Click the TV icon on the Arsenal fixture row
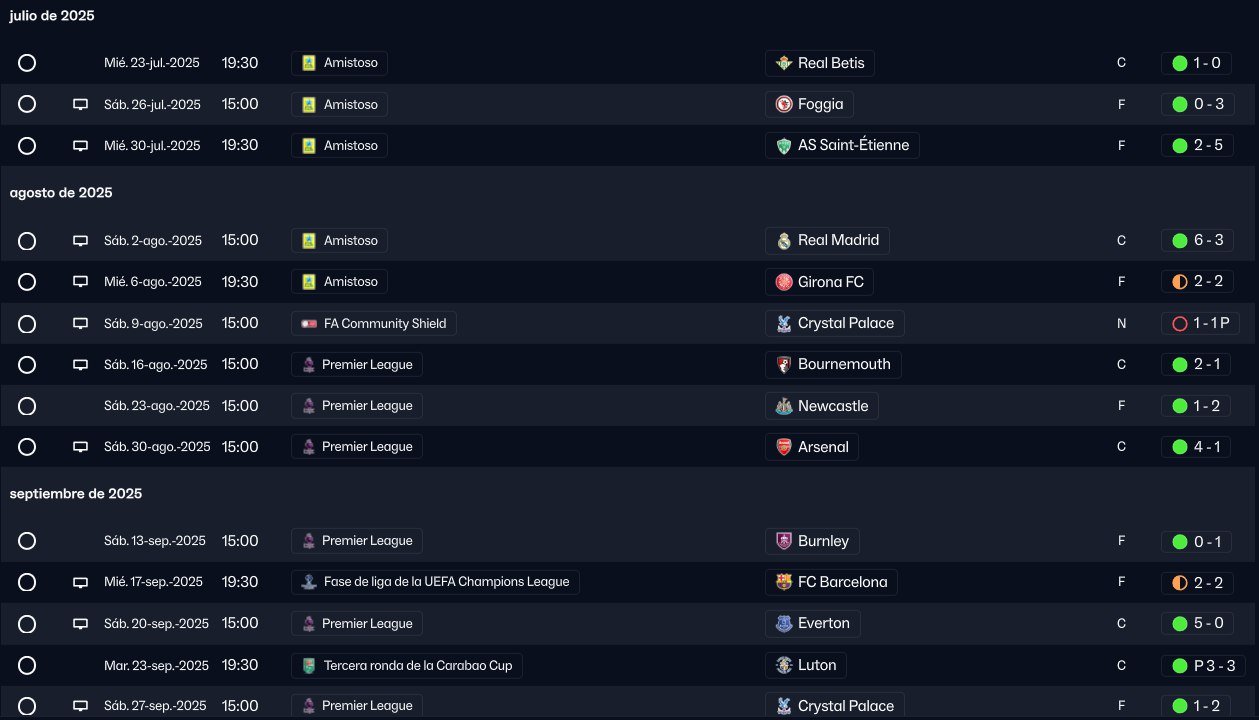 tap(81, 447)
